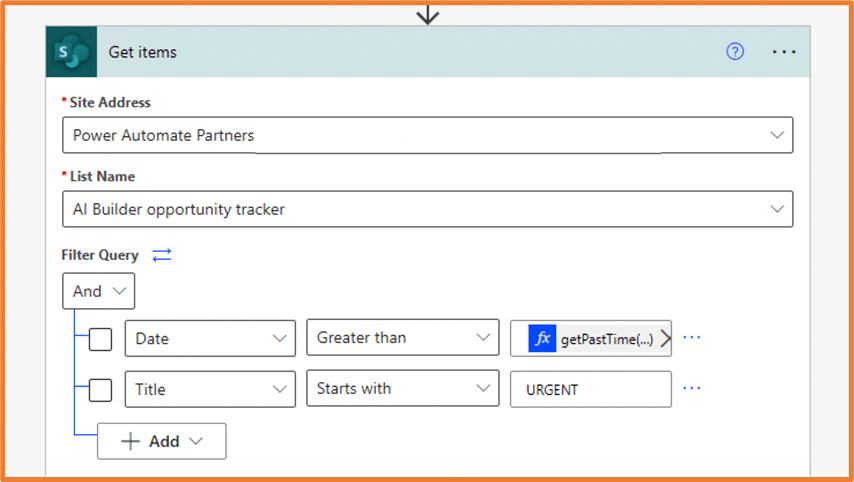
Task: Open the Date row ellipsis options
Action: pos(691,338)
